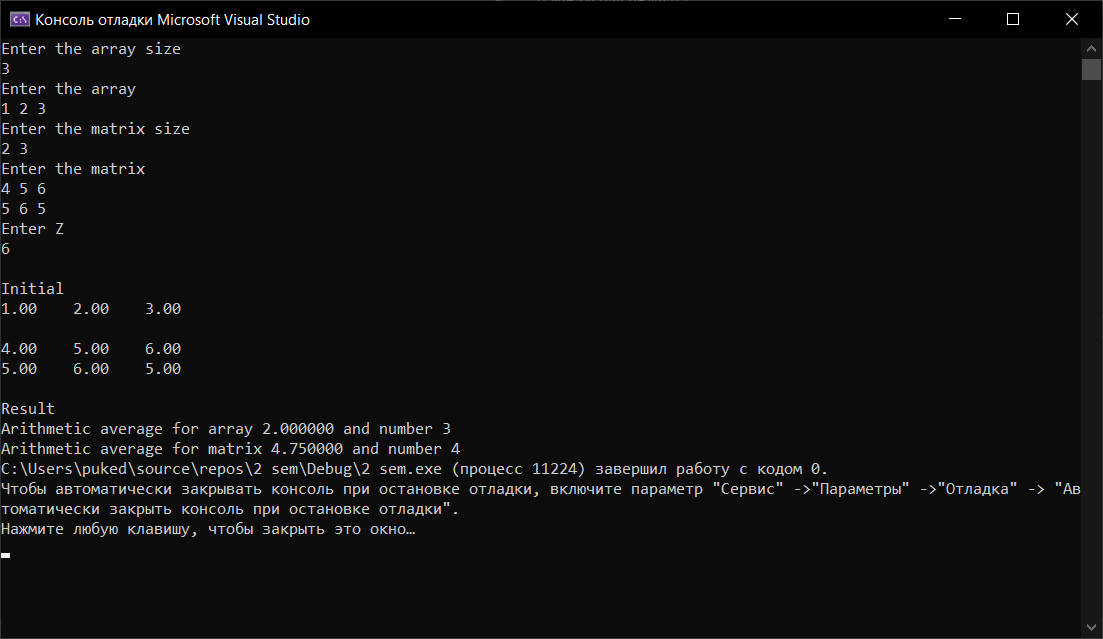
Task: Click the title text 'Консоль отладки Microsoft Visual Studio'
Action: (x=172, y=20)
